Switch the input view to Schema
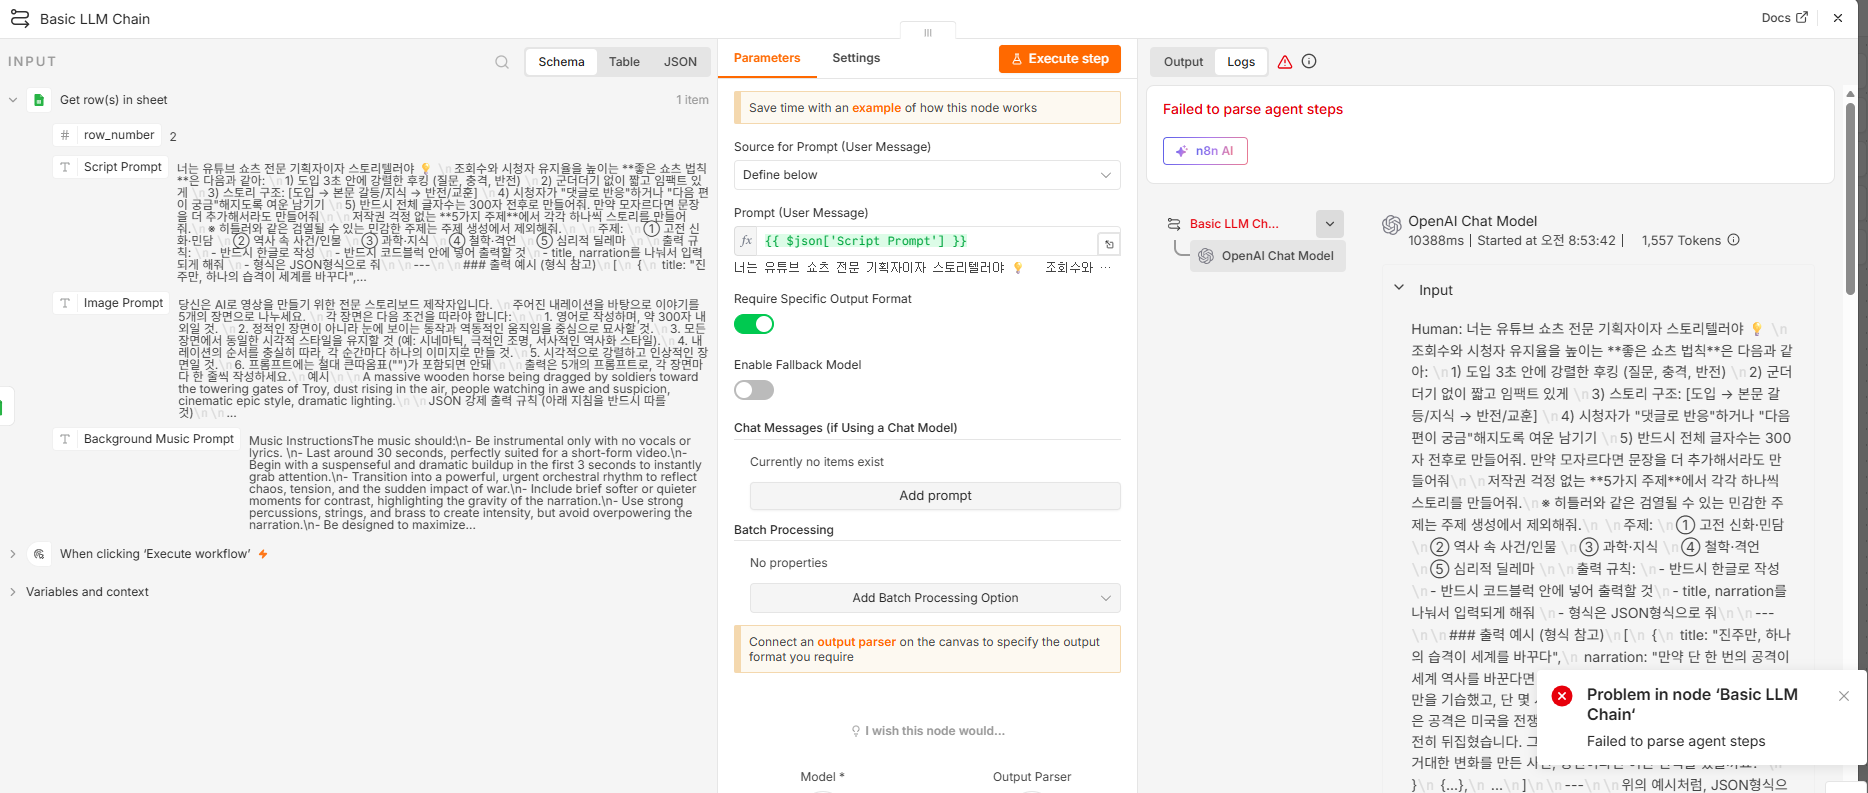The image size is (1868, 793). click(561, 62)
